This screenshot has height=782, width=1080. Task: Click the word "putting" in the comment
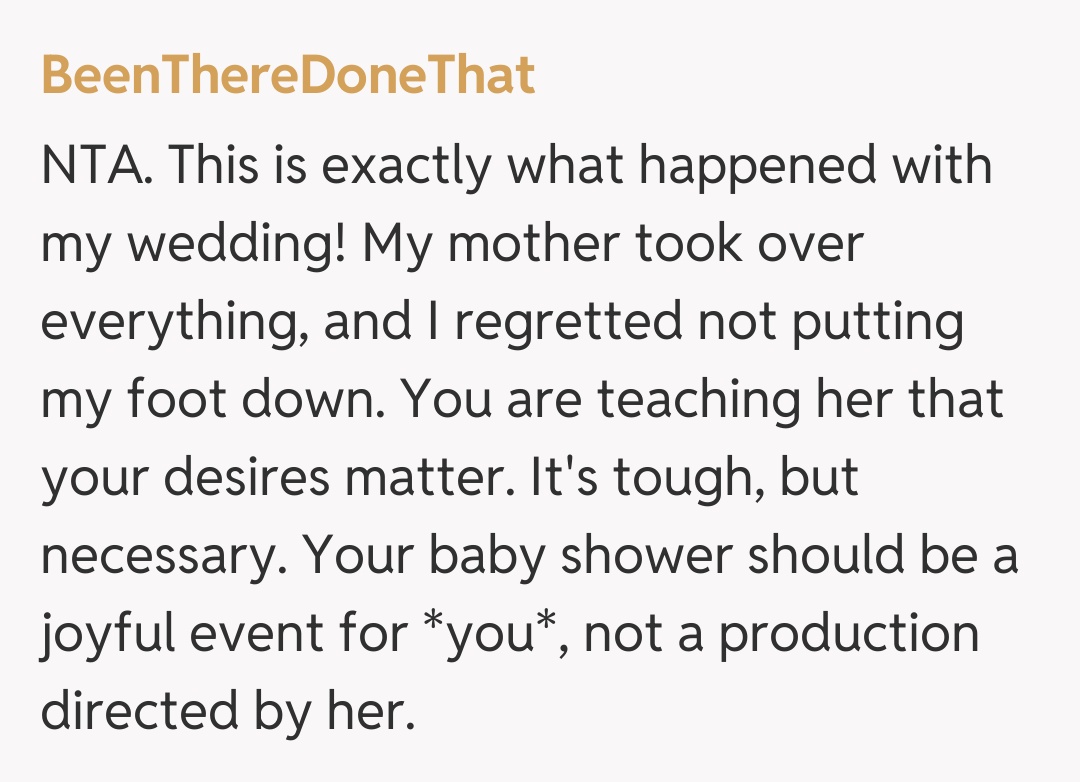(x=876, y=323)
